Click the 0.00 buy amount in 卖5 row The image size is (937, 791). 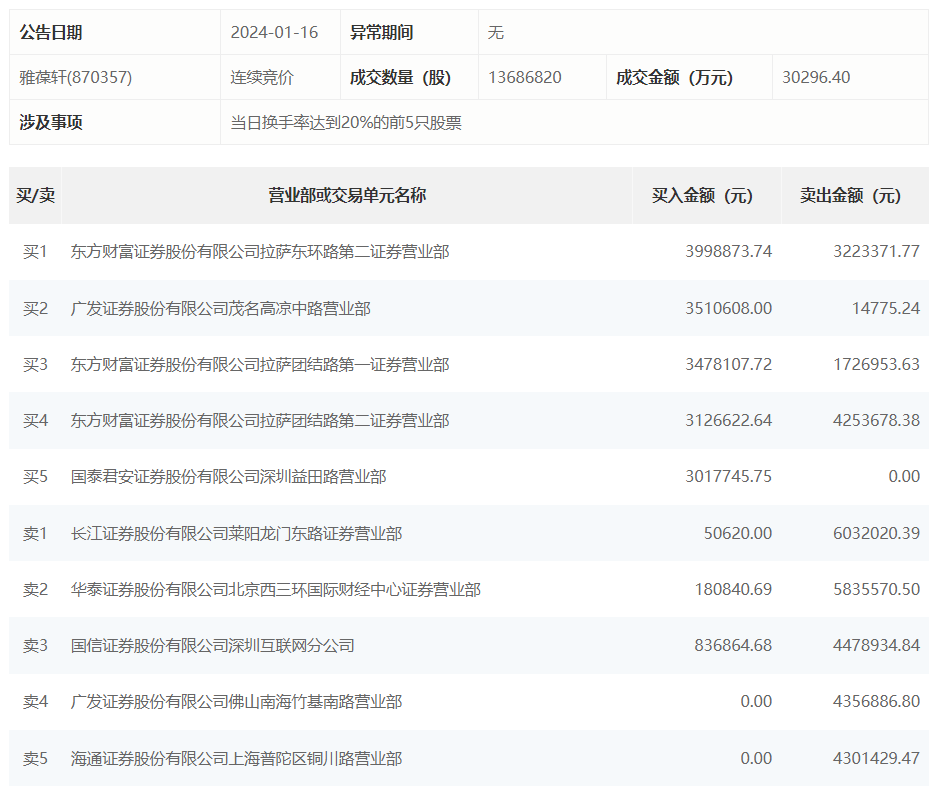click(x=756, y=759)
